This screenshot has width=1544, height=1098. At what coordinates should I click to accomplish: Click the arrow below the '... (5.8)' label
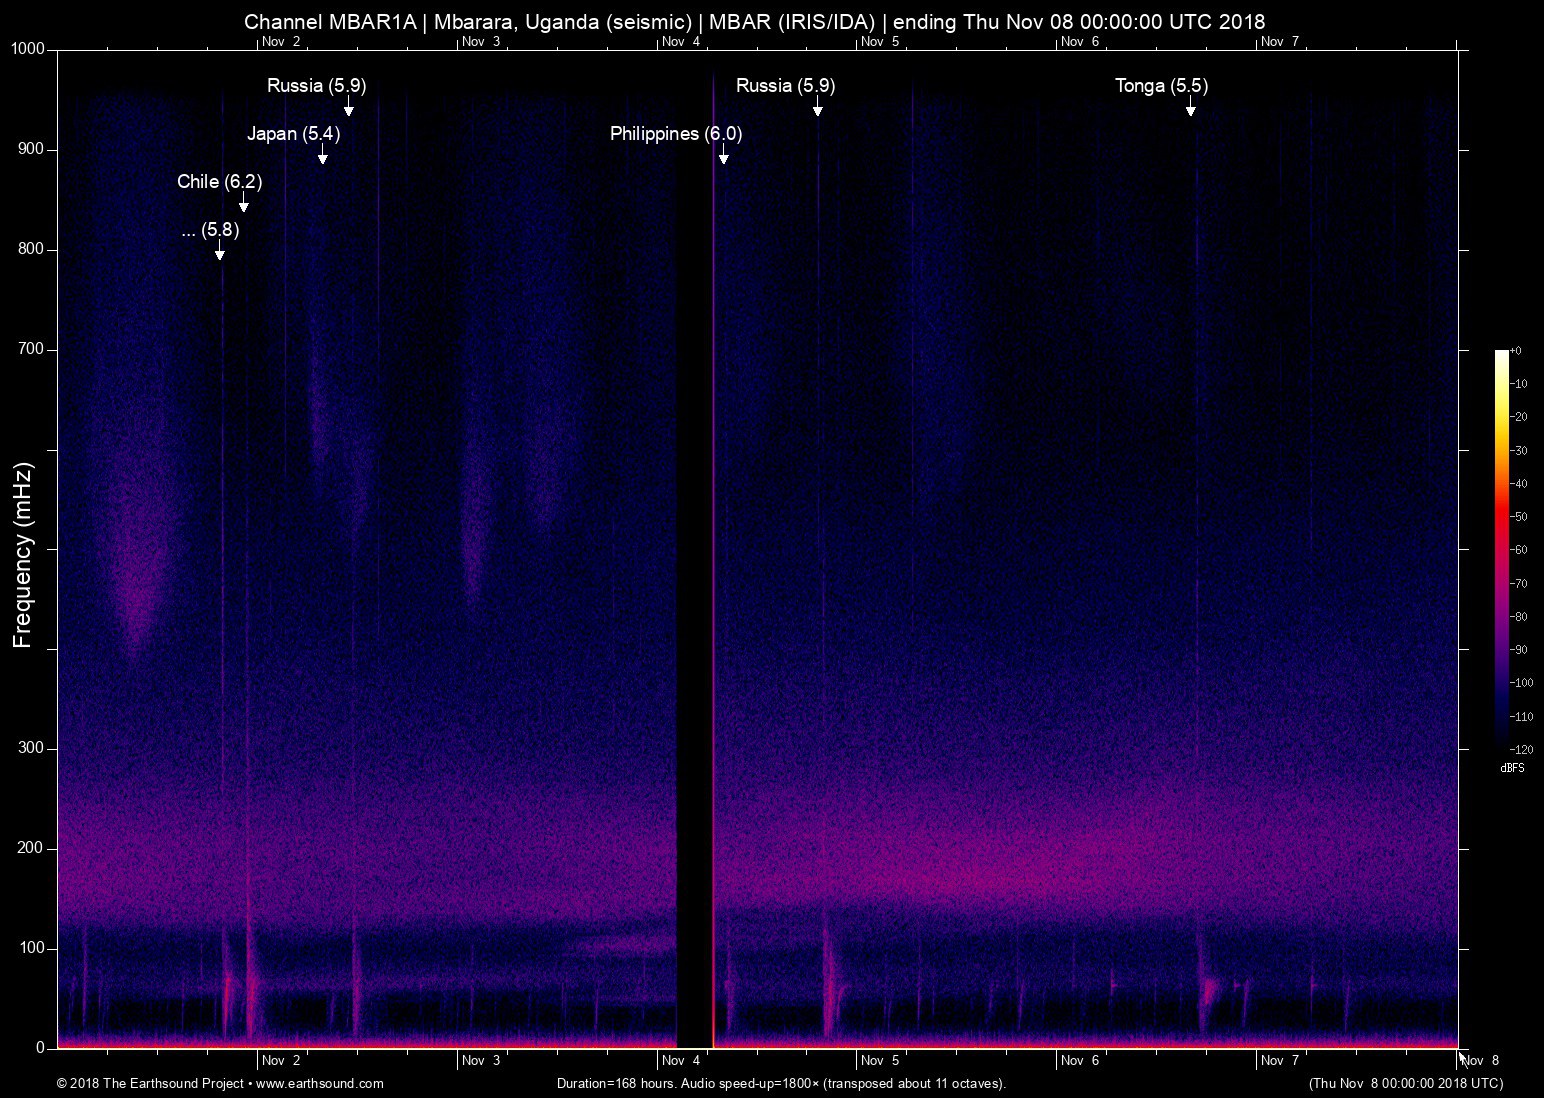click(x=219, y=251)
